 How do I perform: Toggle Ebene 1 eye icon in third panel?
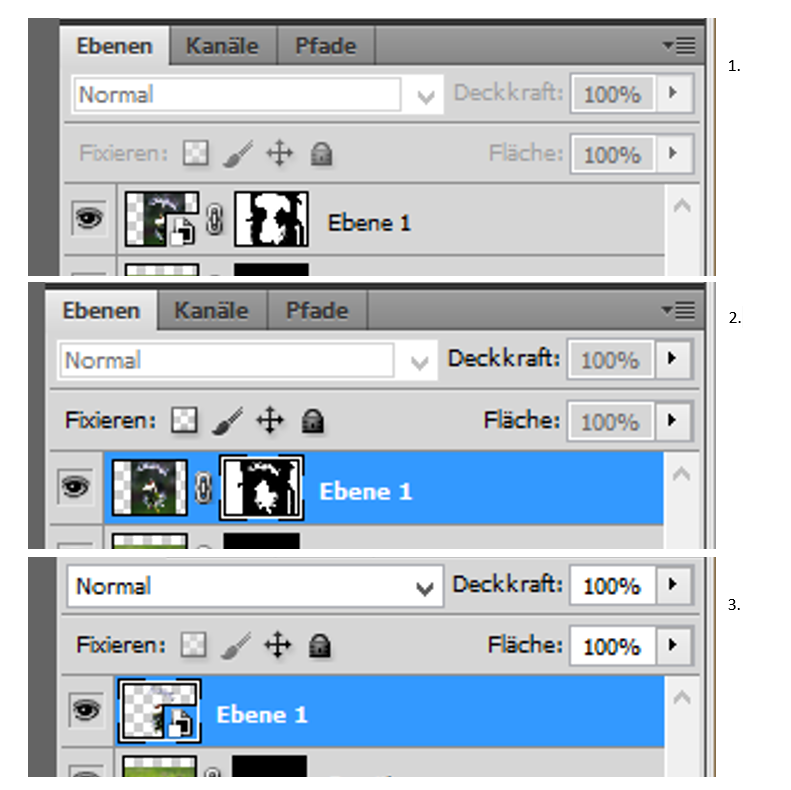point(86,710)
